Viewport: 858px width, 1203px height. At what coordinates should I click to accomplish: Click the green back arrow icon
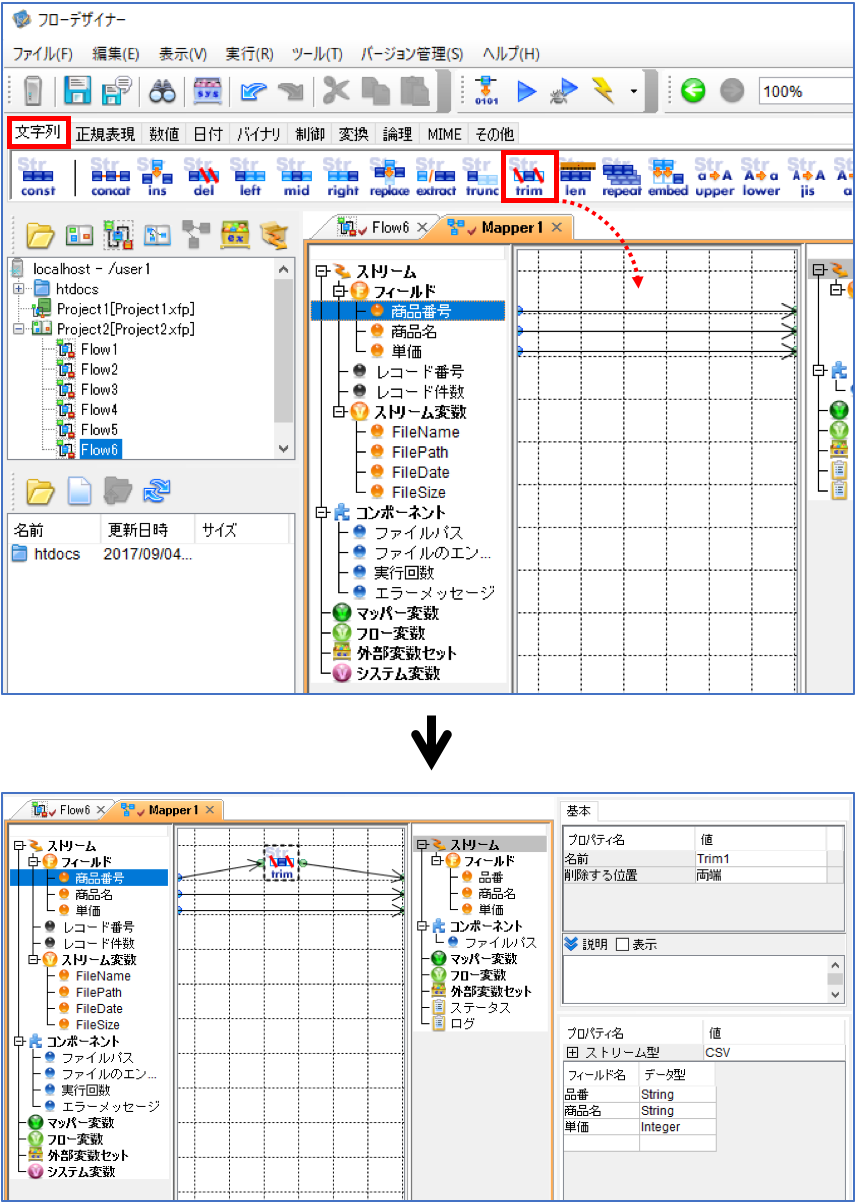(692, 91)
